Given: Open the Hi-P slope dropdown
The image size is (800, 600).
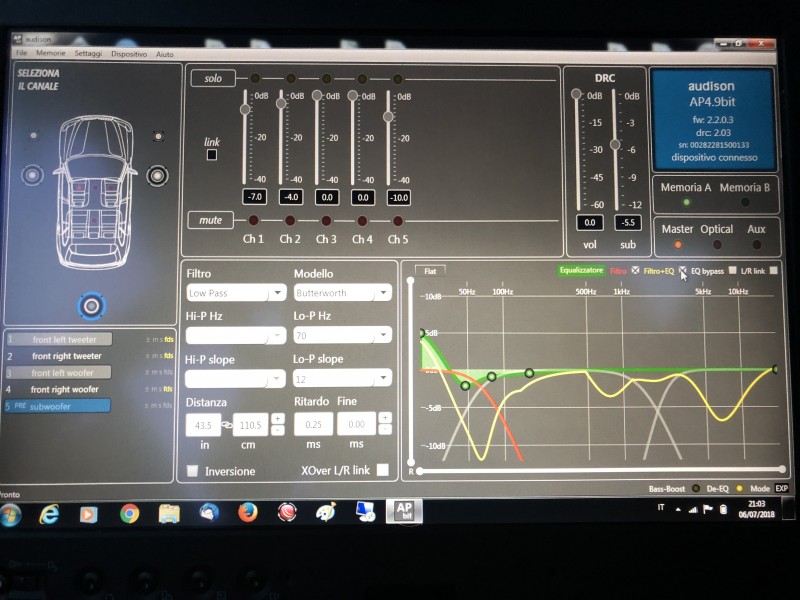Looking at the screenshot, I should coord(235,379).
